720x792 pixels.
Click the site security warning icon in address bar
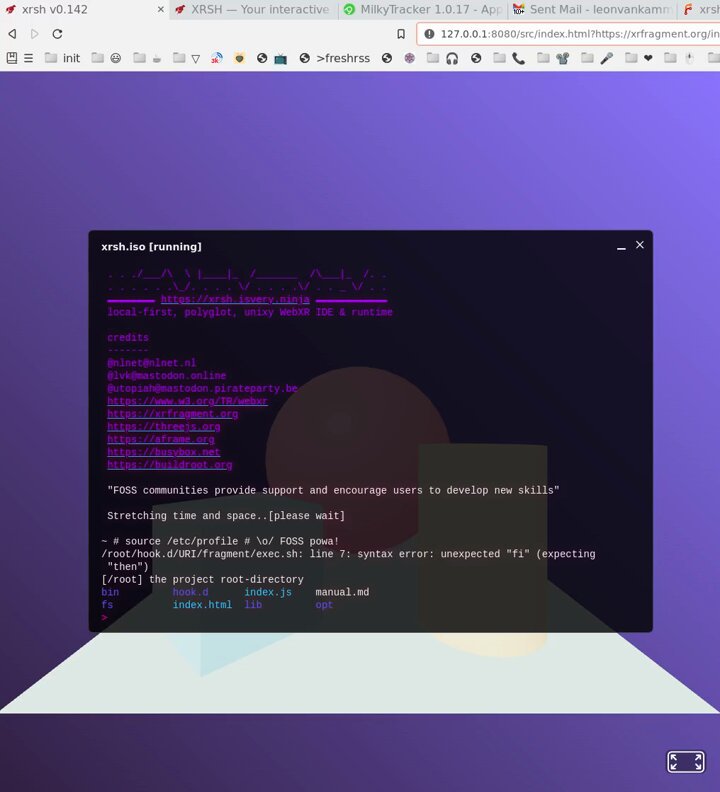coord(429,34)
